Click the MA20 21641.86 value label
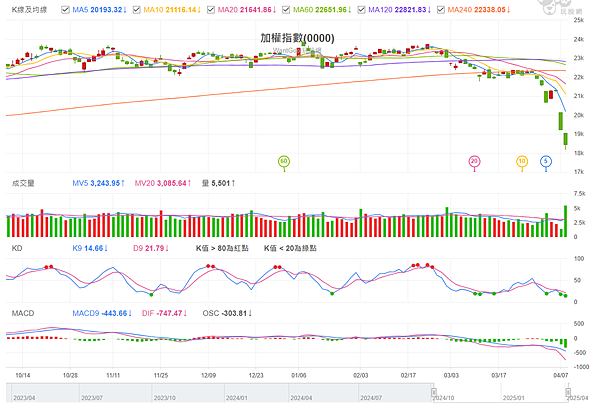The image size is (600, 409). pyautogui.click(x=247, y=10)
